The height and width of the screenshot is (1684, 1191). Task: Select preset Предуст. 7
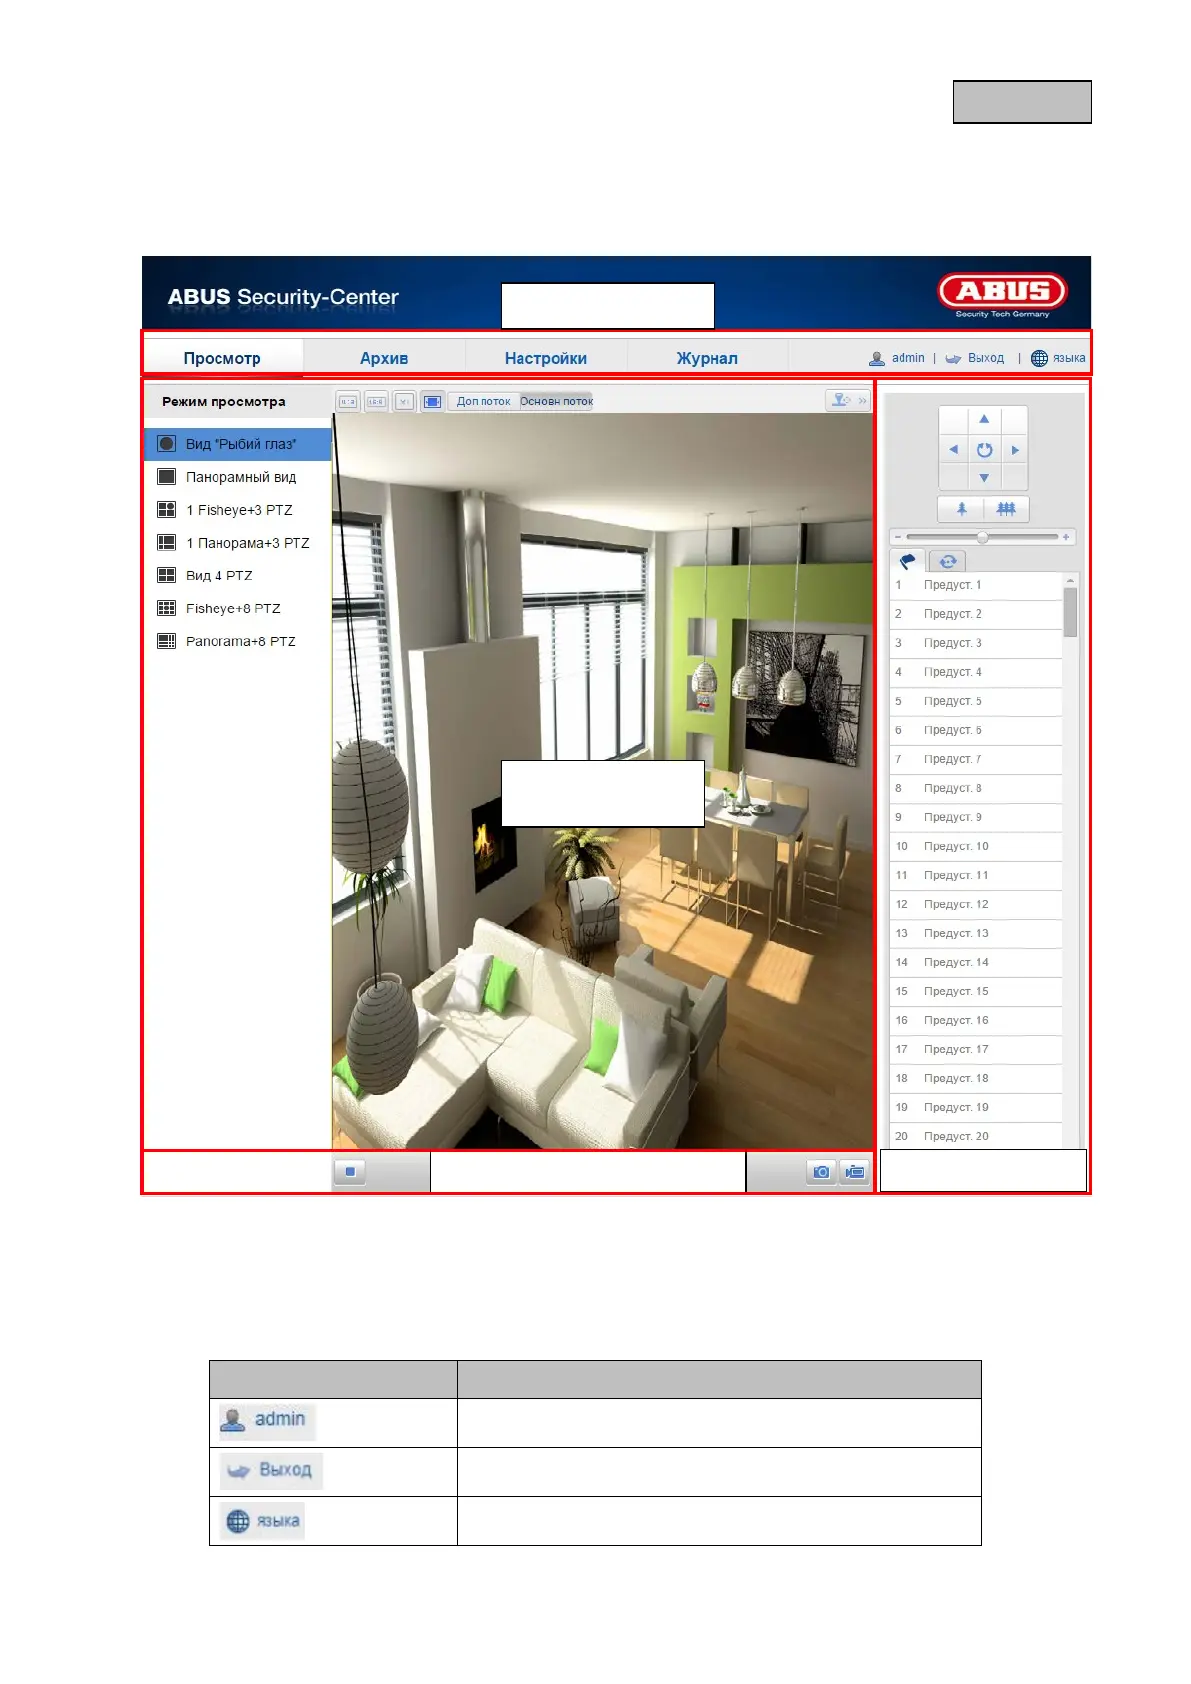tap(976, 759)
